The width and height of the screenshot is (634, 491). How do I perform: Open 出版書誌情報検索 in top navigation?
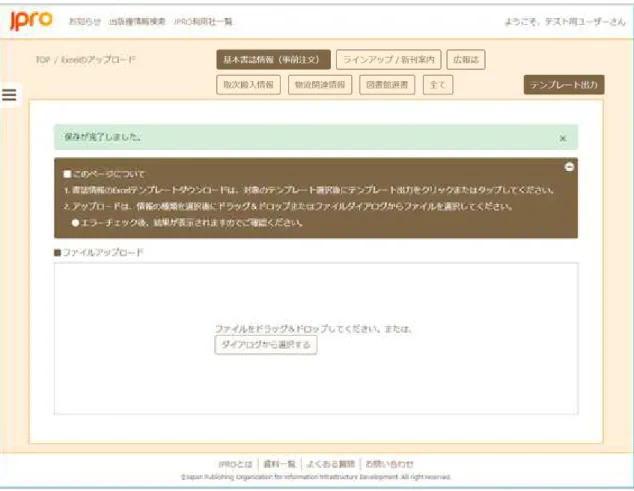(x=137, y=21)
